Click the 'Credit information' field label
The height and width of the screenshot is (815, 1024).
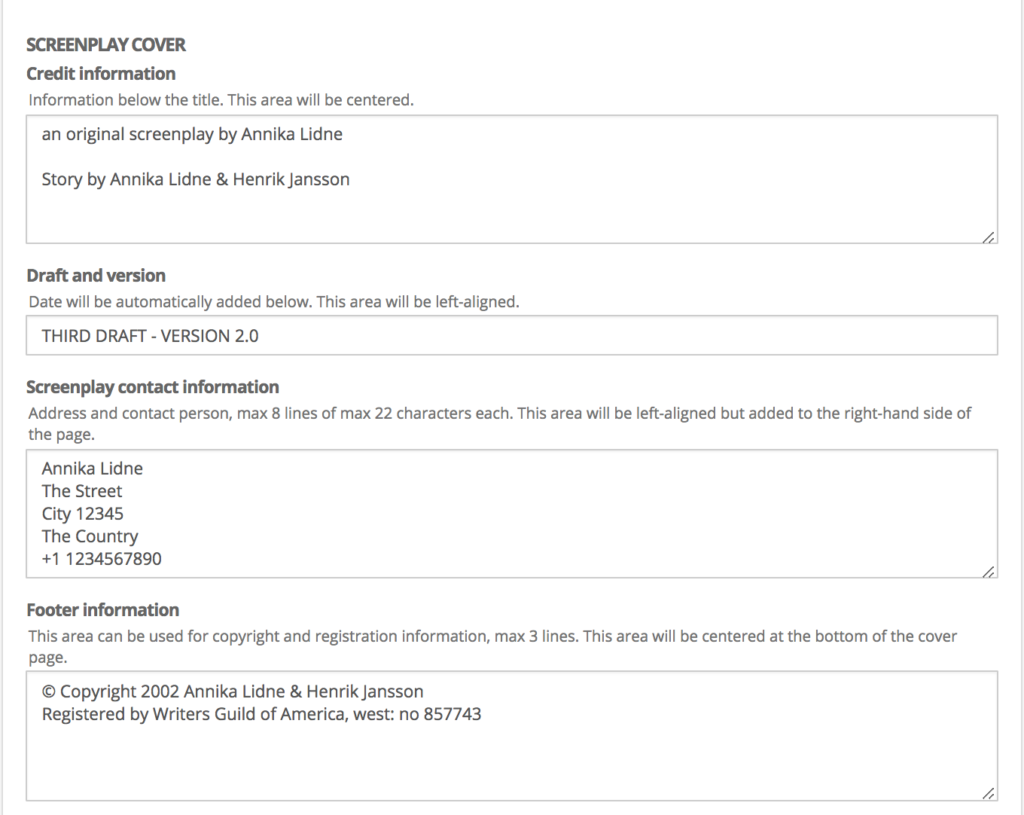click(101, 74)
